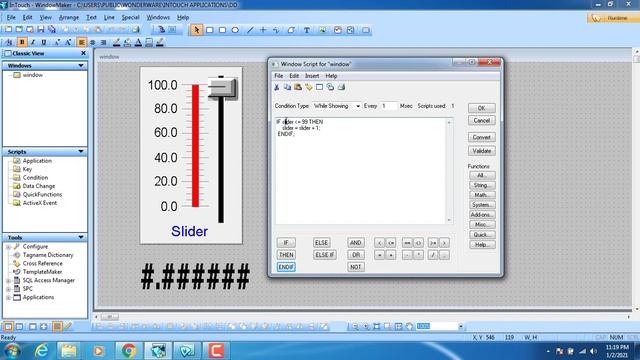Insert the AND operator
Screen dimensions: 640x360
tap(356, 242)
